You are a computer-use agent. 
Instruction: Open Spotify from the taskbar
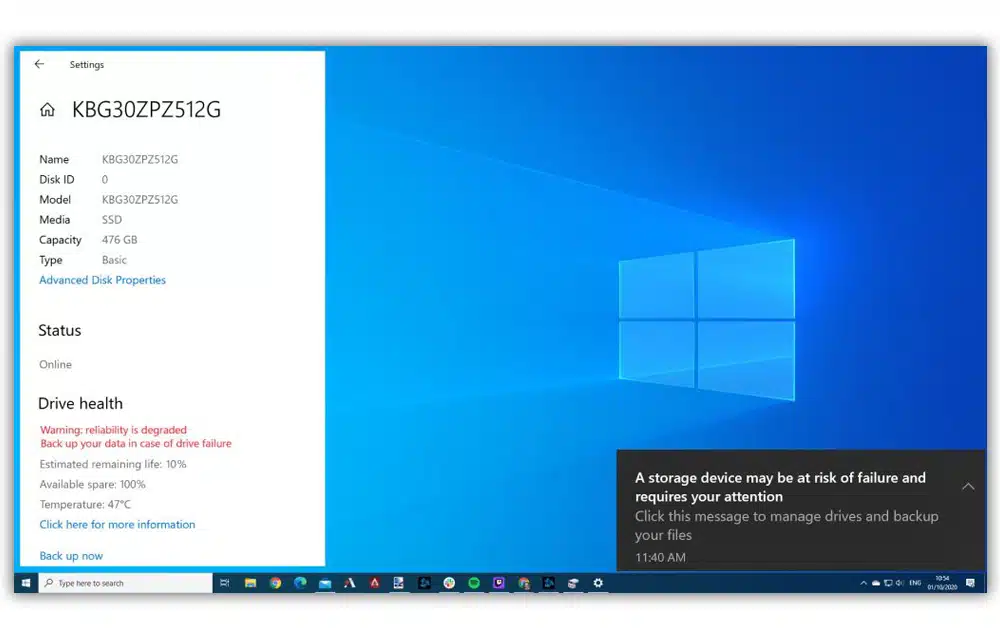tap(474, 583)
